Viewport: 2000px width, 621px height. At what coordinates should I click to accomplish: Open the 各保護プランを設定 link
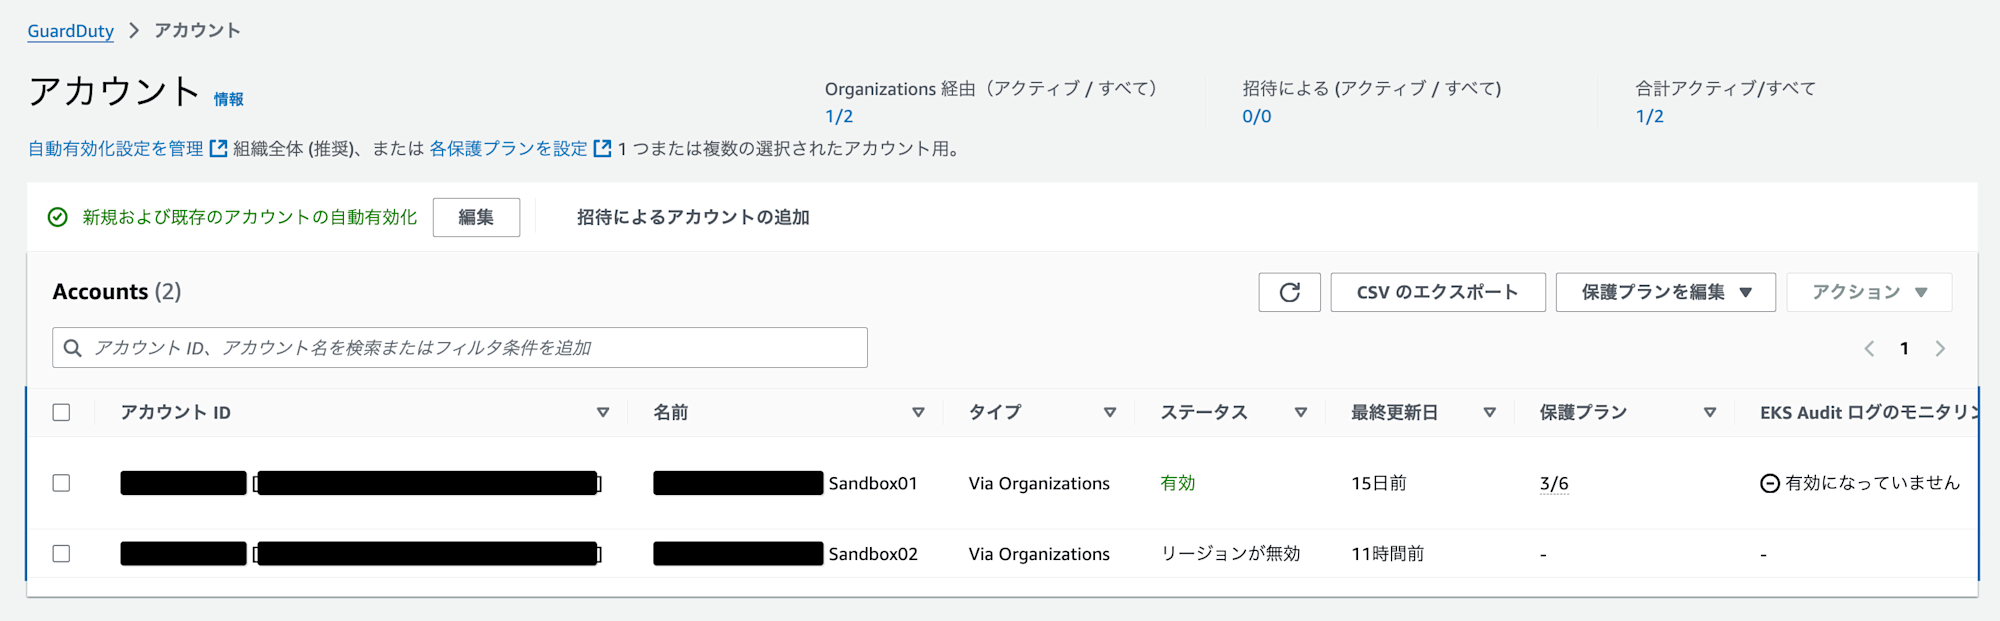tap(508, 149)
